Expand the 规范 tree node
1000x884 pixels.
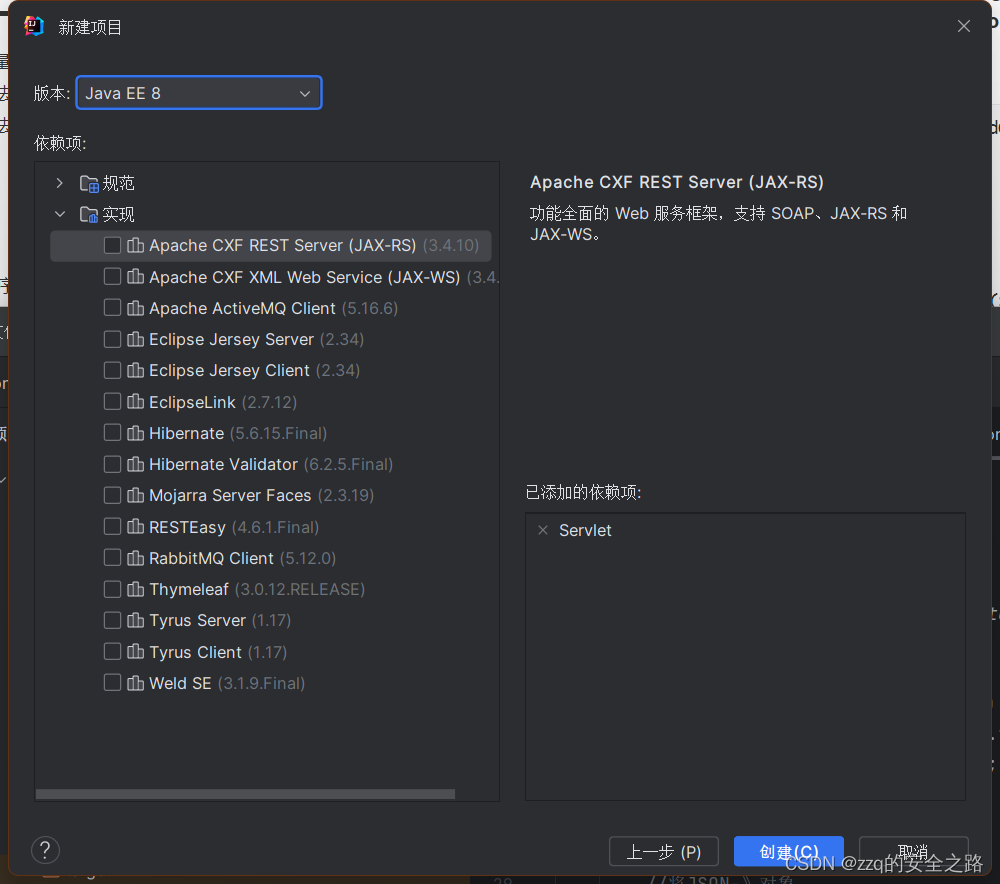coord(60,184)
